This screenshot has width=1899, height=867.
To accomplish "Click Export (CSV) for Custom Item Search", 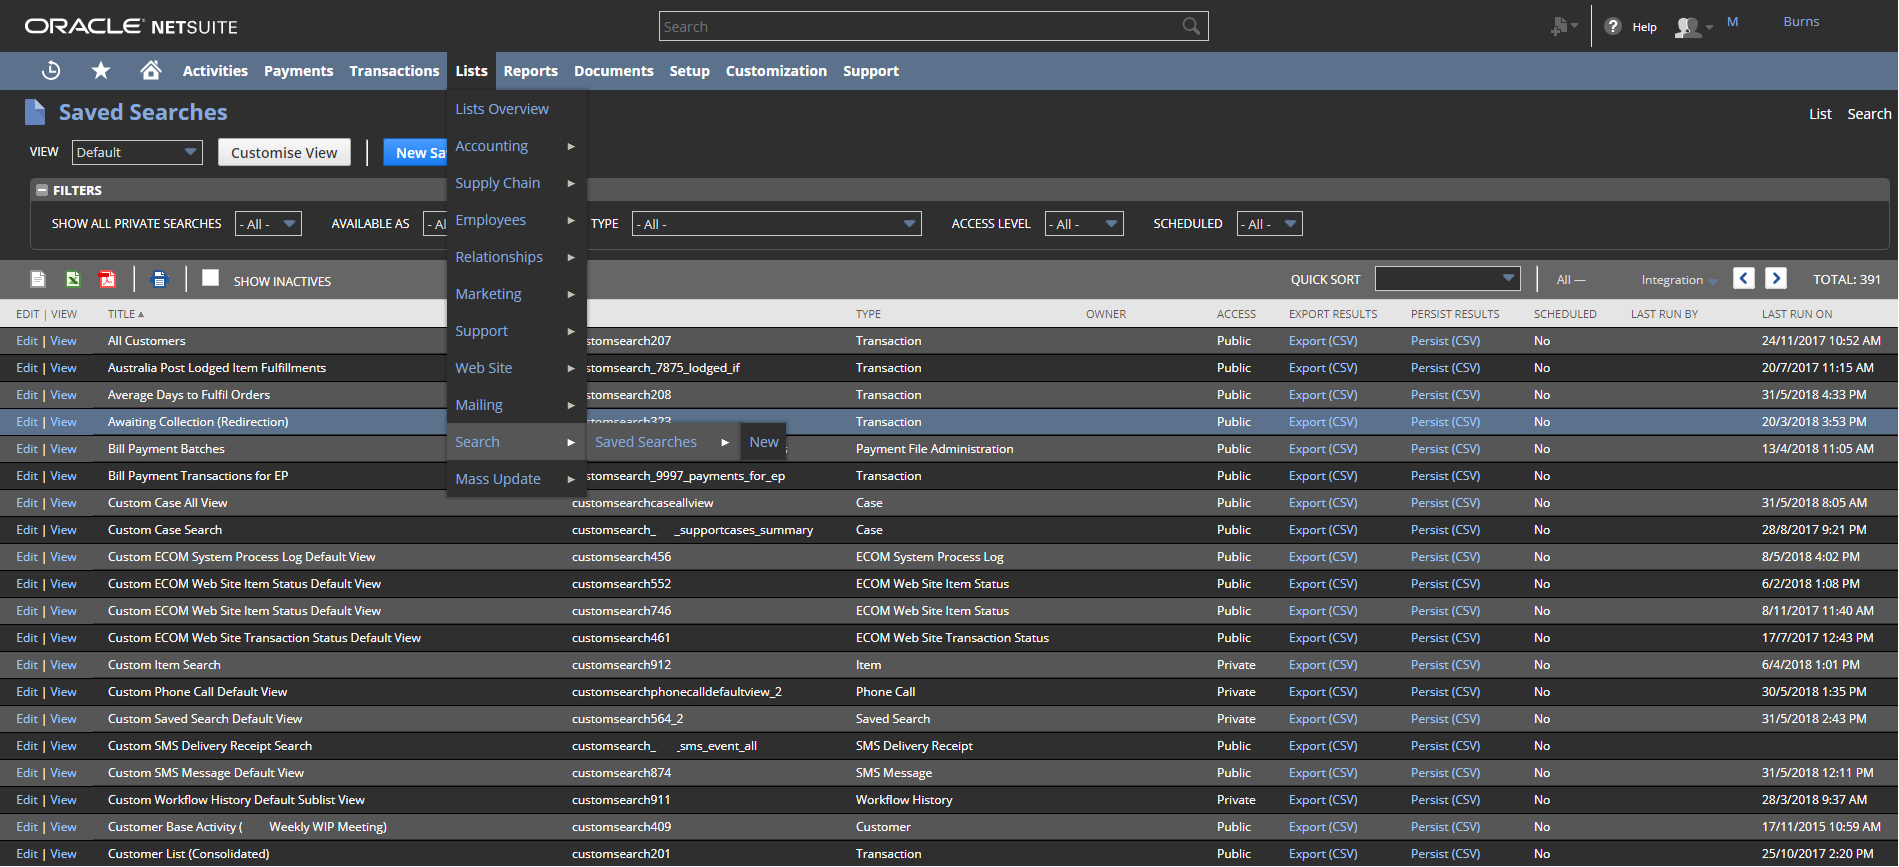I will pos(1323,665).
